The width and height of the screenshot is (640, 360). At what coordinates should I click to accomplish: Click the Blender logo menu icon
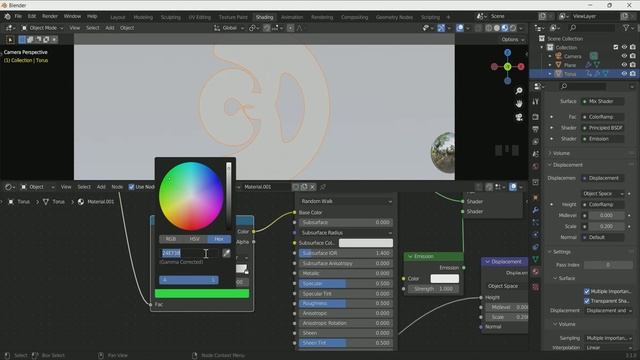coord(7,17)
